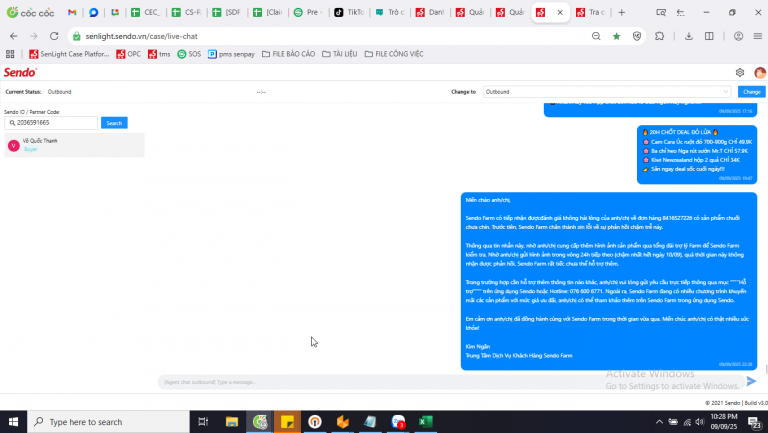Expand the FILE CÔNG VIỆC bookmark folder
Viewport: 768px width, 433px height.
tap(394, 54)
